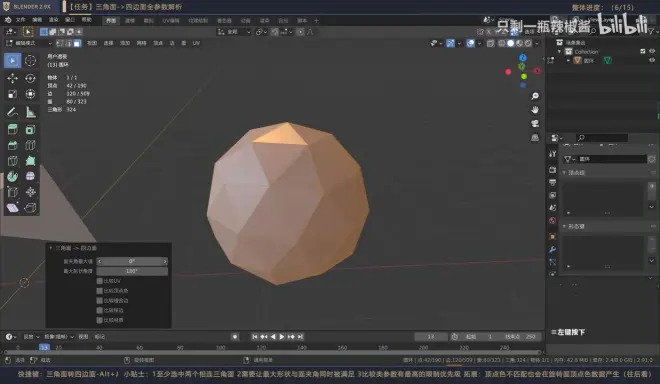Image resolution: width=660 pixels, height=384 pixels.
Task: Collapse the 三角面 -> 四边面 operator panel
Action: 51,248
